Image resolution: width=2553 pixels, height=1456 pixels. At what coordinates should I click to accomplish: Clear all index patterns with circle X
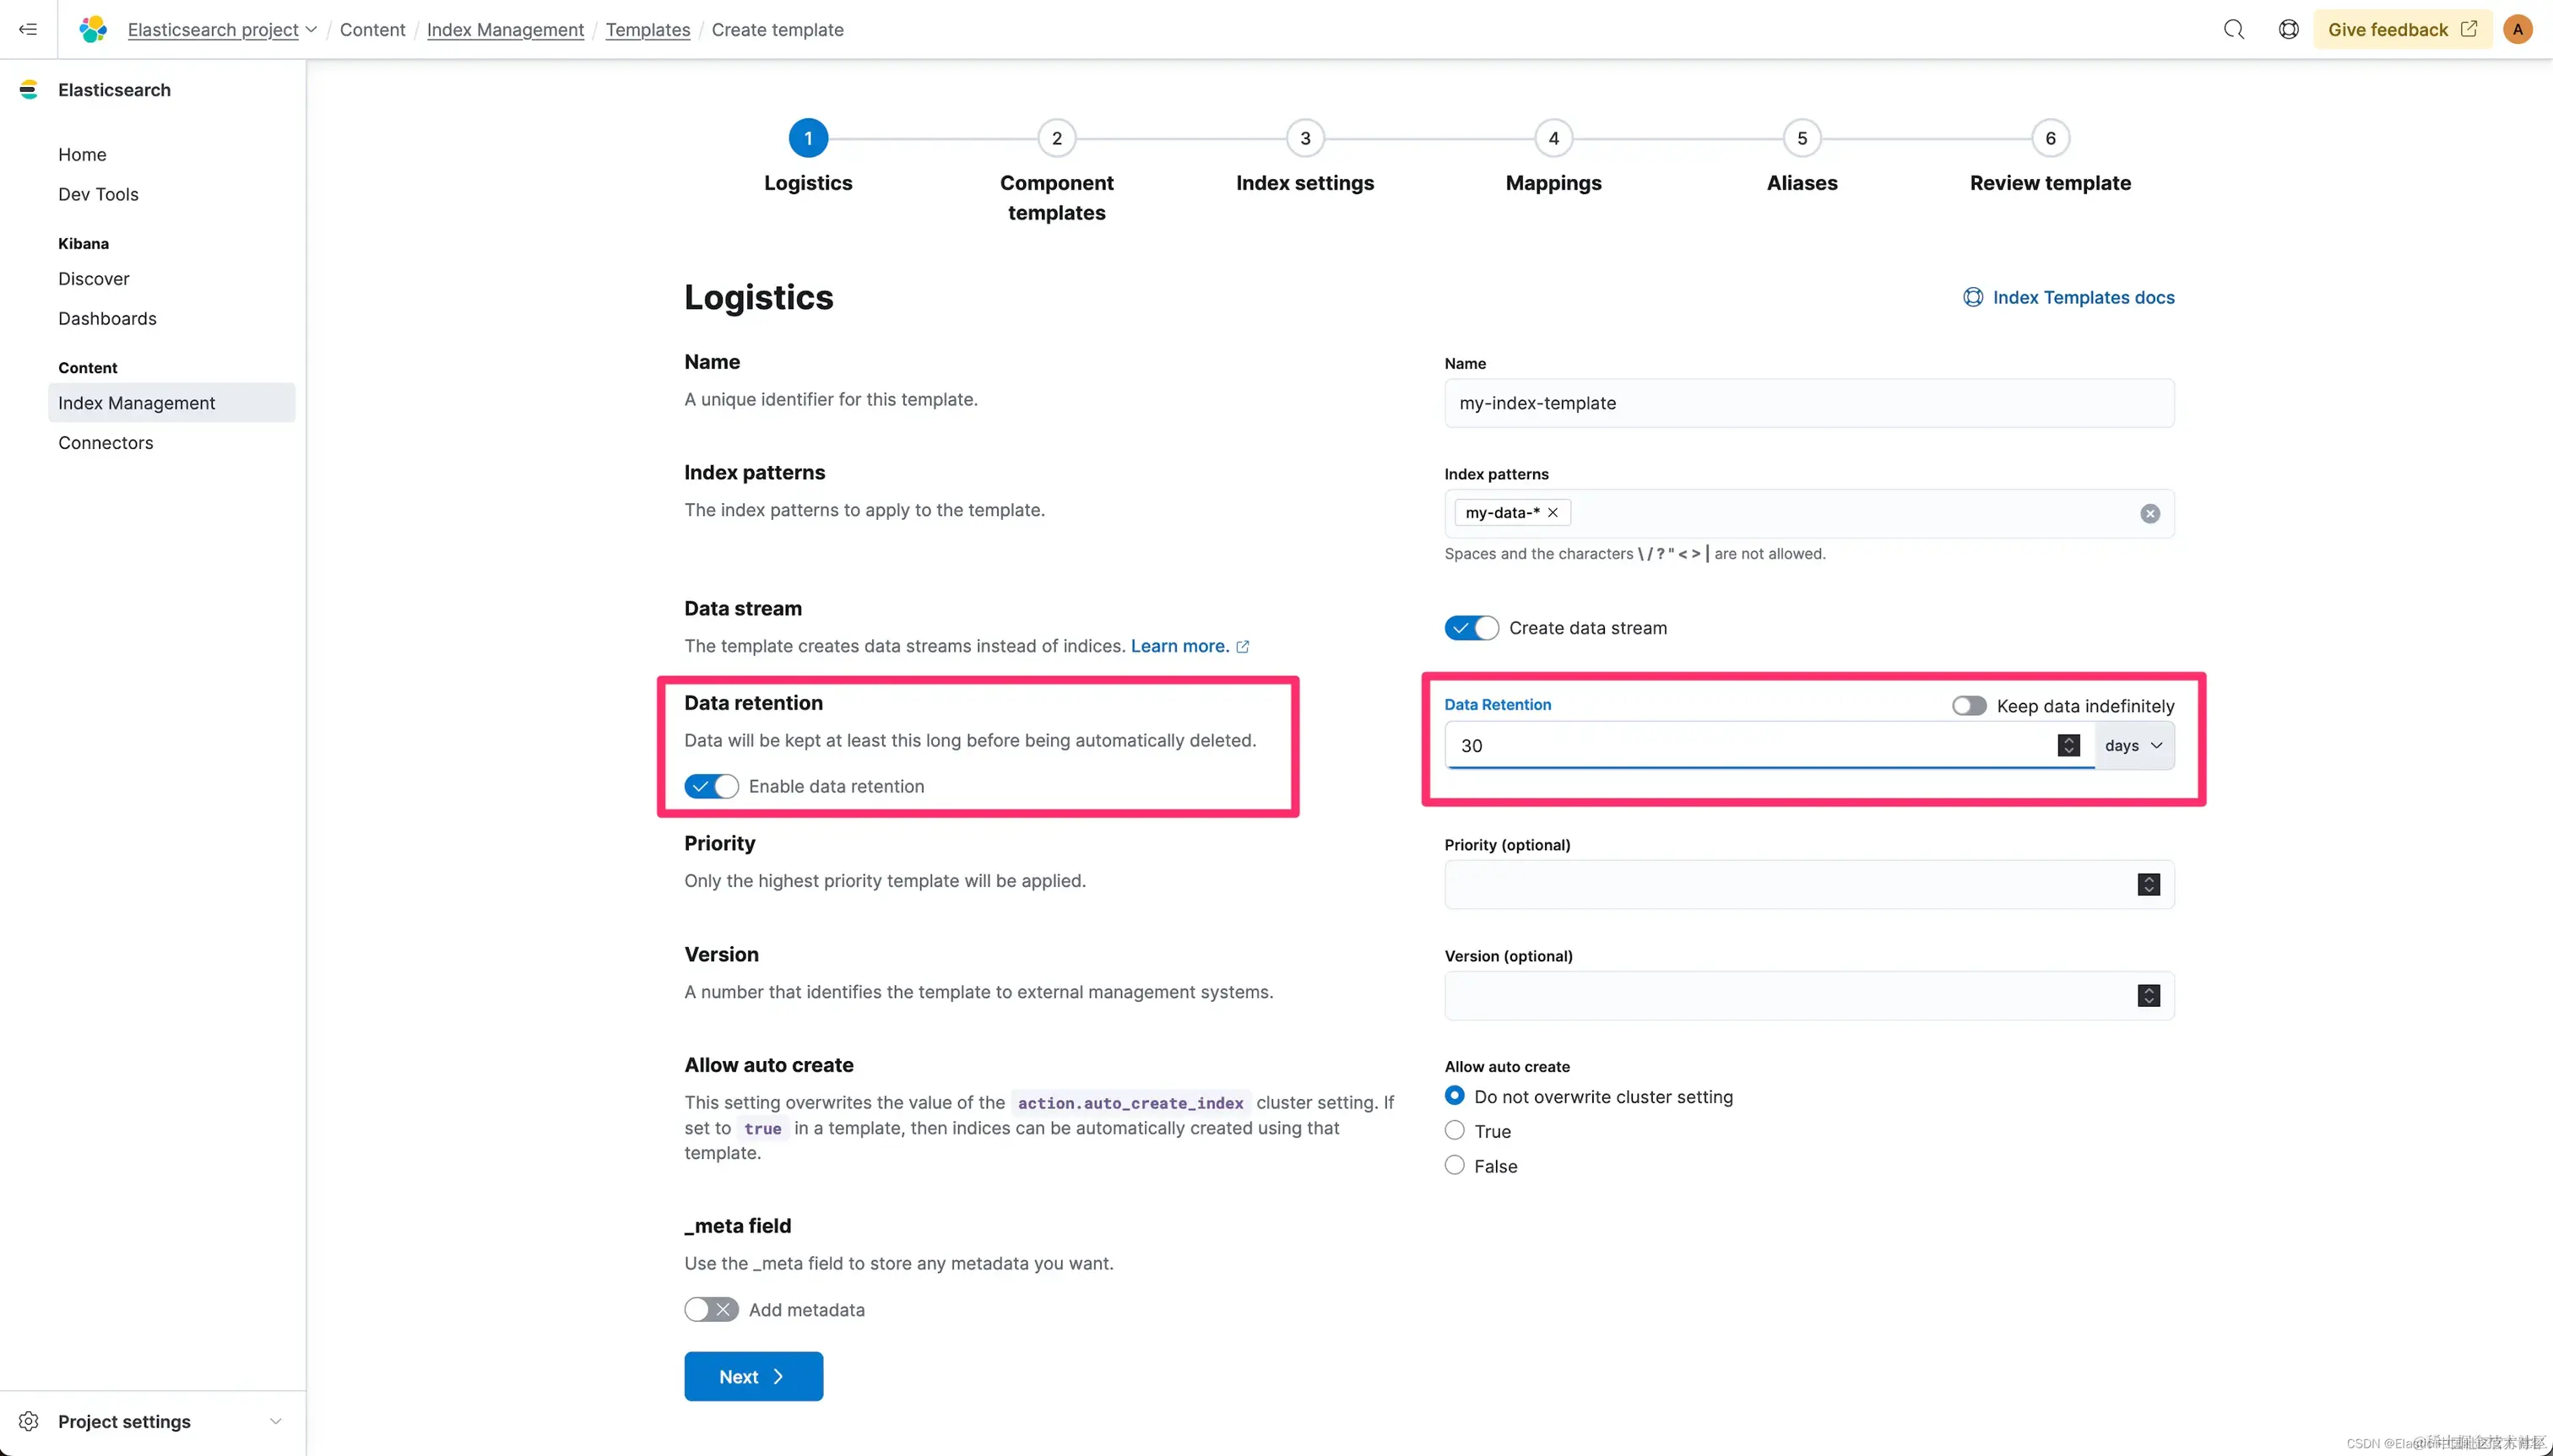coord(2149,514)
